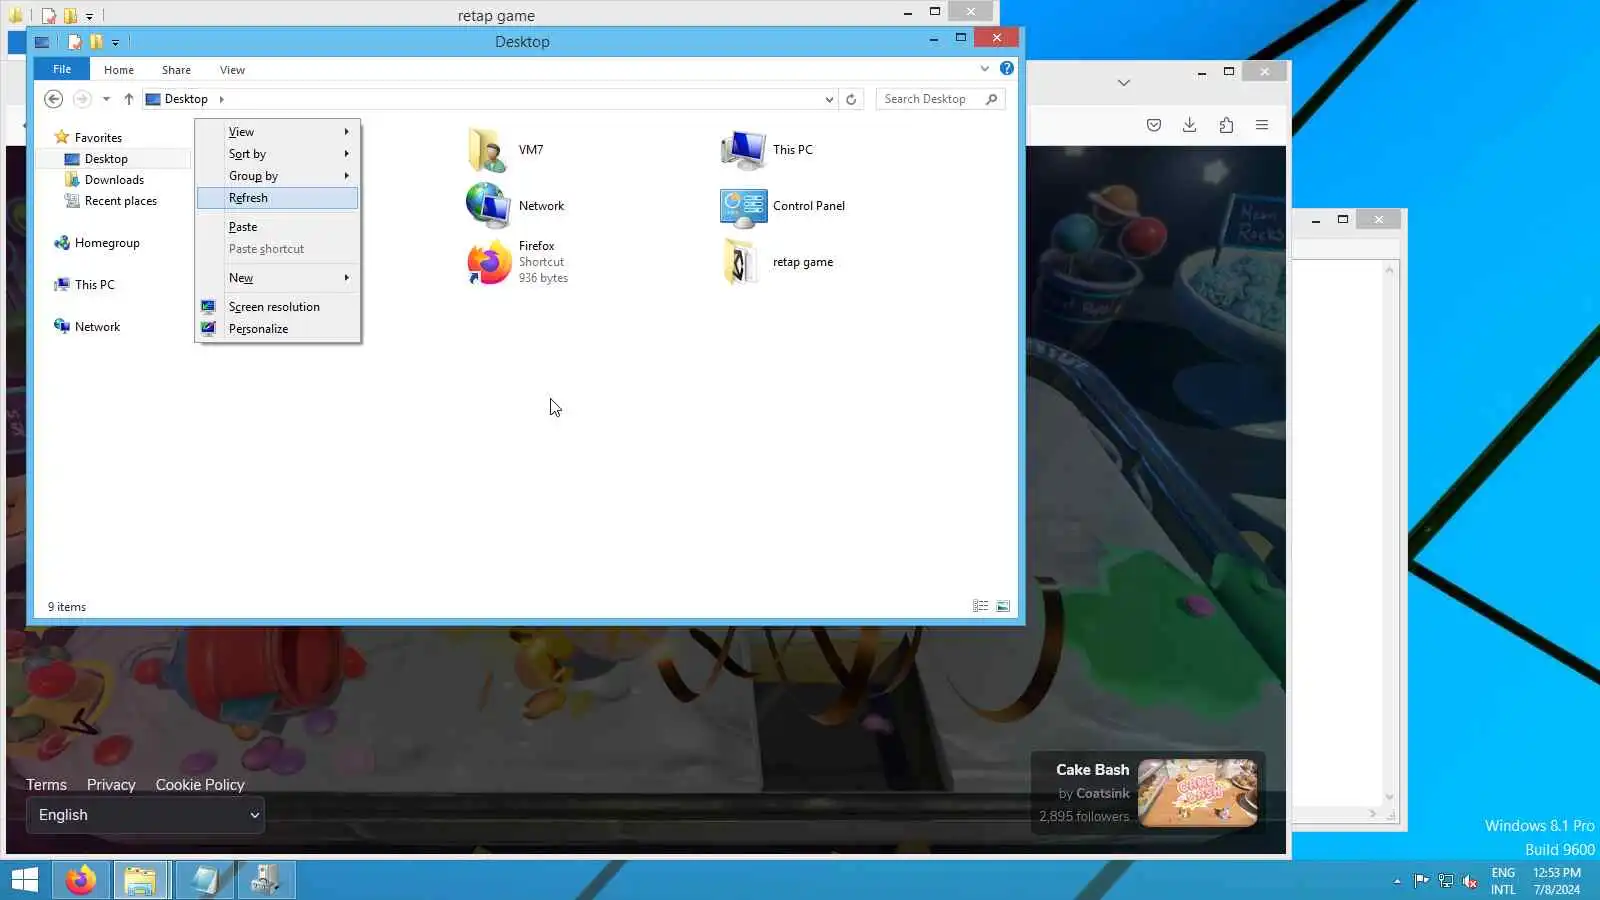Click Properties icon in Desktop title bar
Screen dimensions: 1600x900
pyautogui.click(x=74, y=42)
